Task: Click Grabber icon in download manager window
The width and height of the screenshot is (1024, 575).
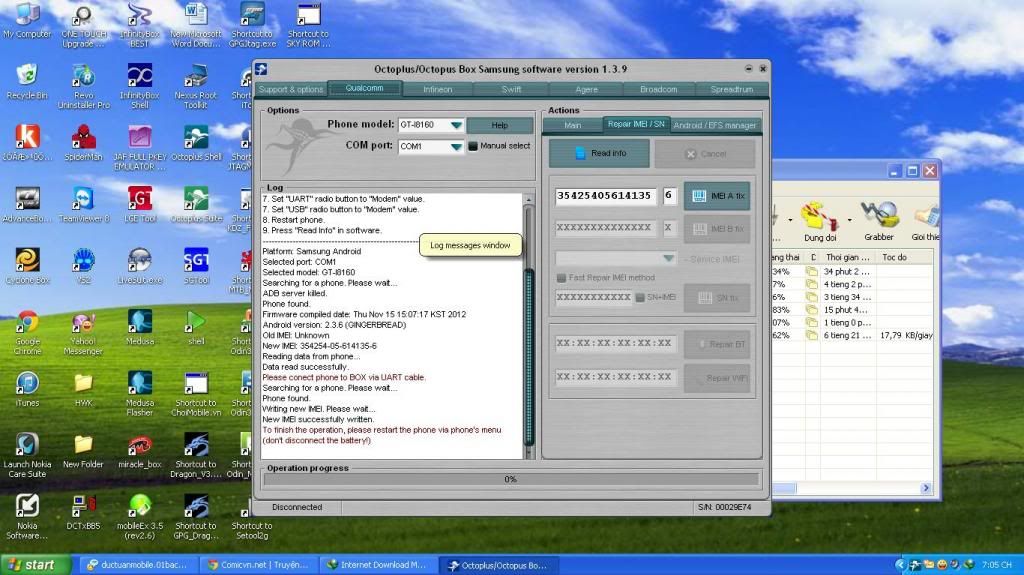Action: (879, 221)
